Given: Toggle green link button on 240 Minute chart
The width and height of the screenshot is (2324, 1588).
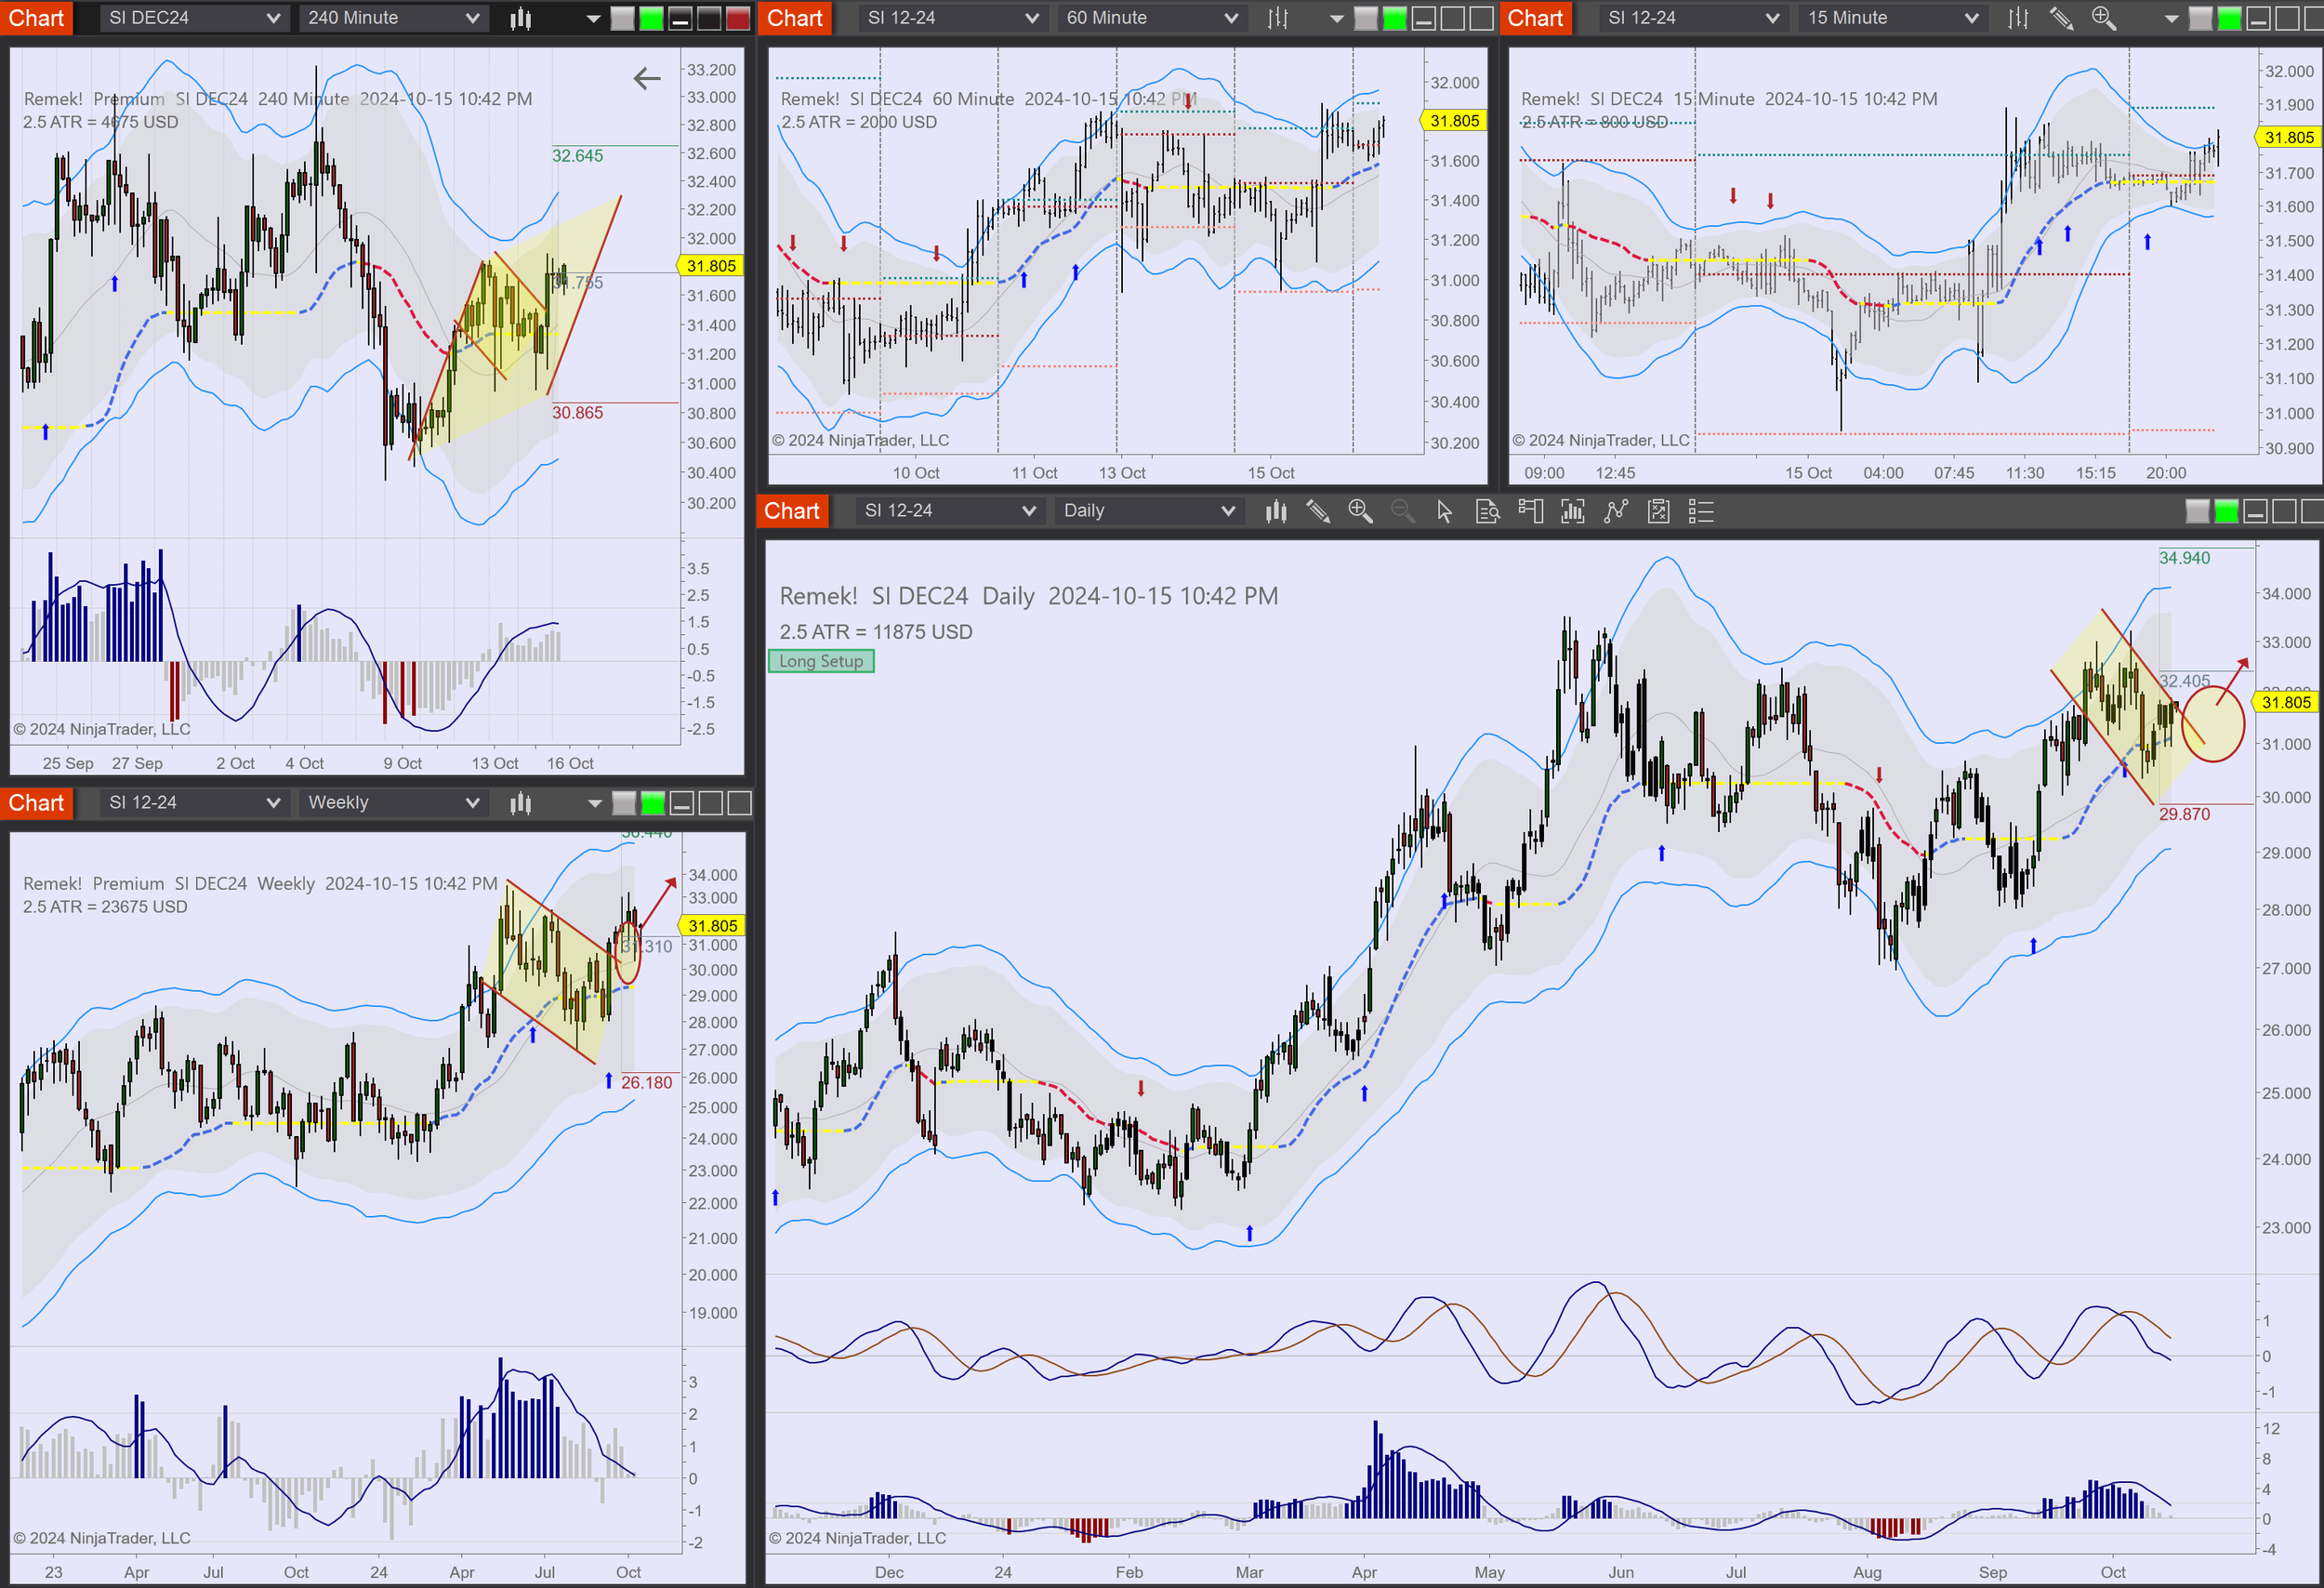Looking at the screenshot, I should click(651, 18).
